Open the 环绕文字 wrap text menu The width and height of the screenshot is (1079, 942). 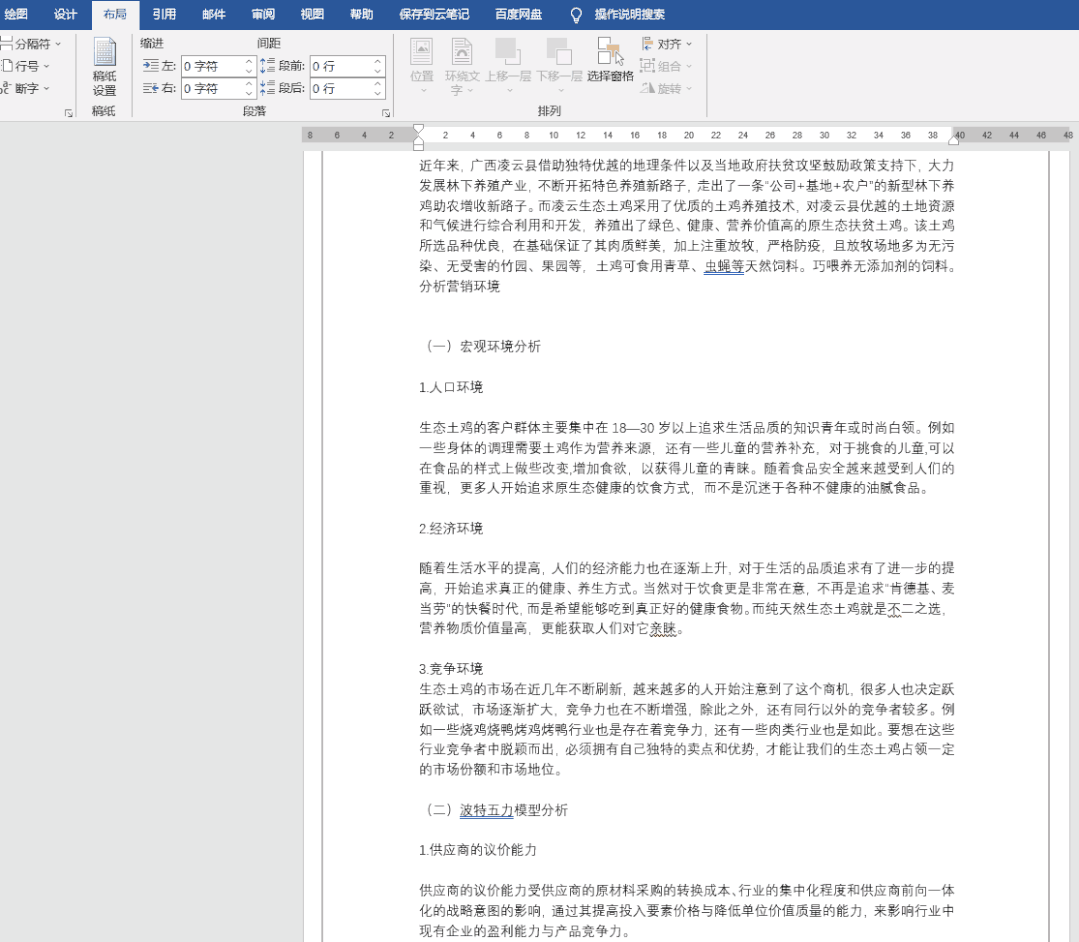[462, 67]
